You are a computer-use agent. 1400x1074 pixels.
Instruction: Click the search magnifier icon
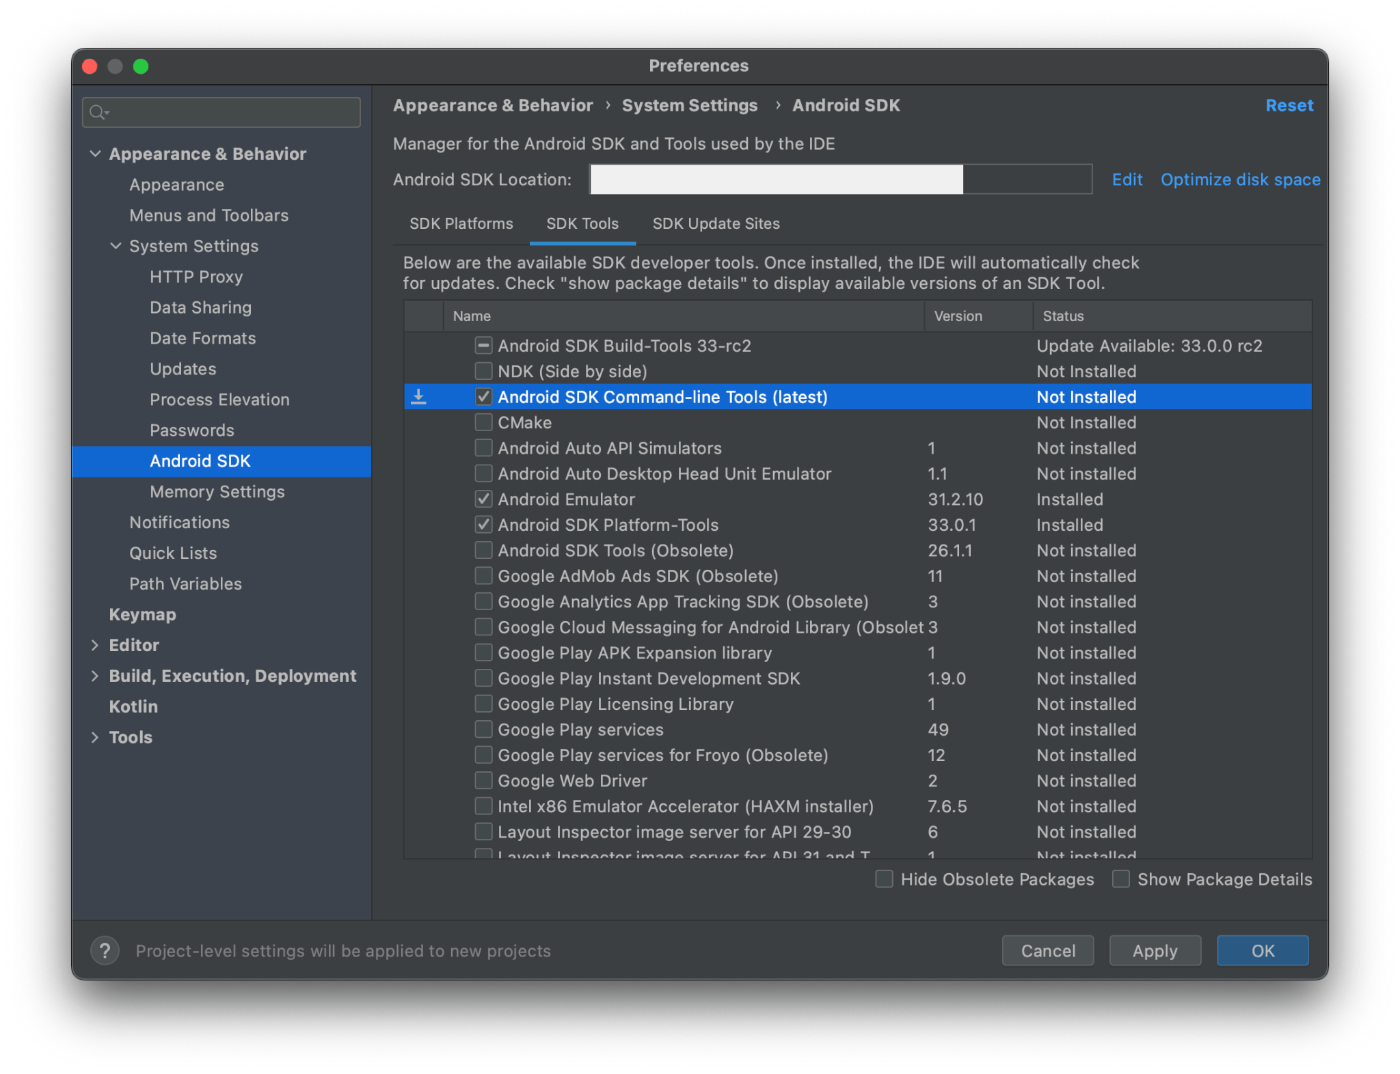coord(98,112)
